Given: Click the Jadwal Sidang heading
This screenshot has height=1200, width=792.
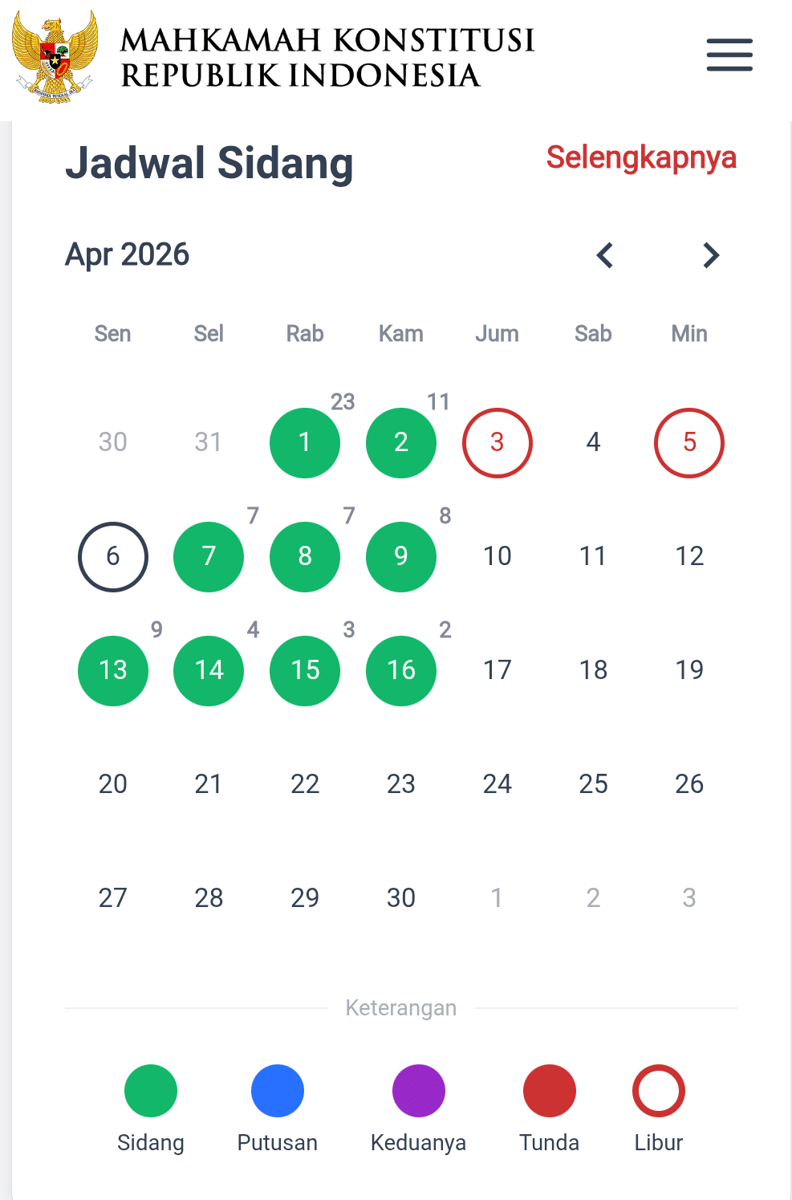Looking at the screenshot, I should click(209, 163).
